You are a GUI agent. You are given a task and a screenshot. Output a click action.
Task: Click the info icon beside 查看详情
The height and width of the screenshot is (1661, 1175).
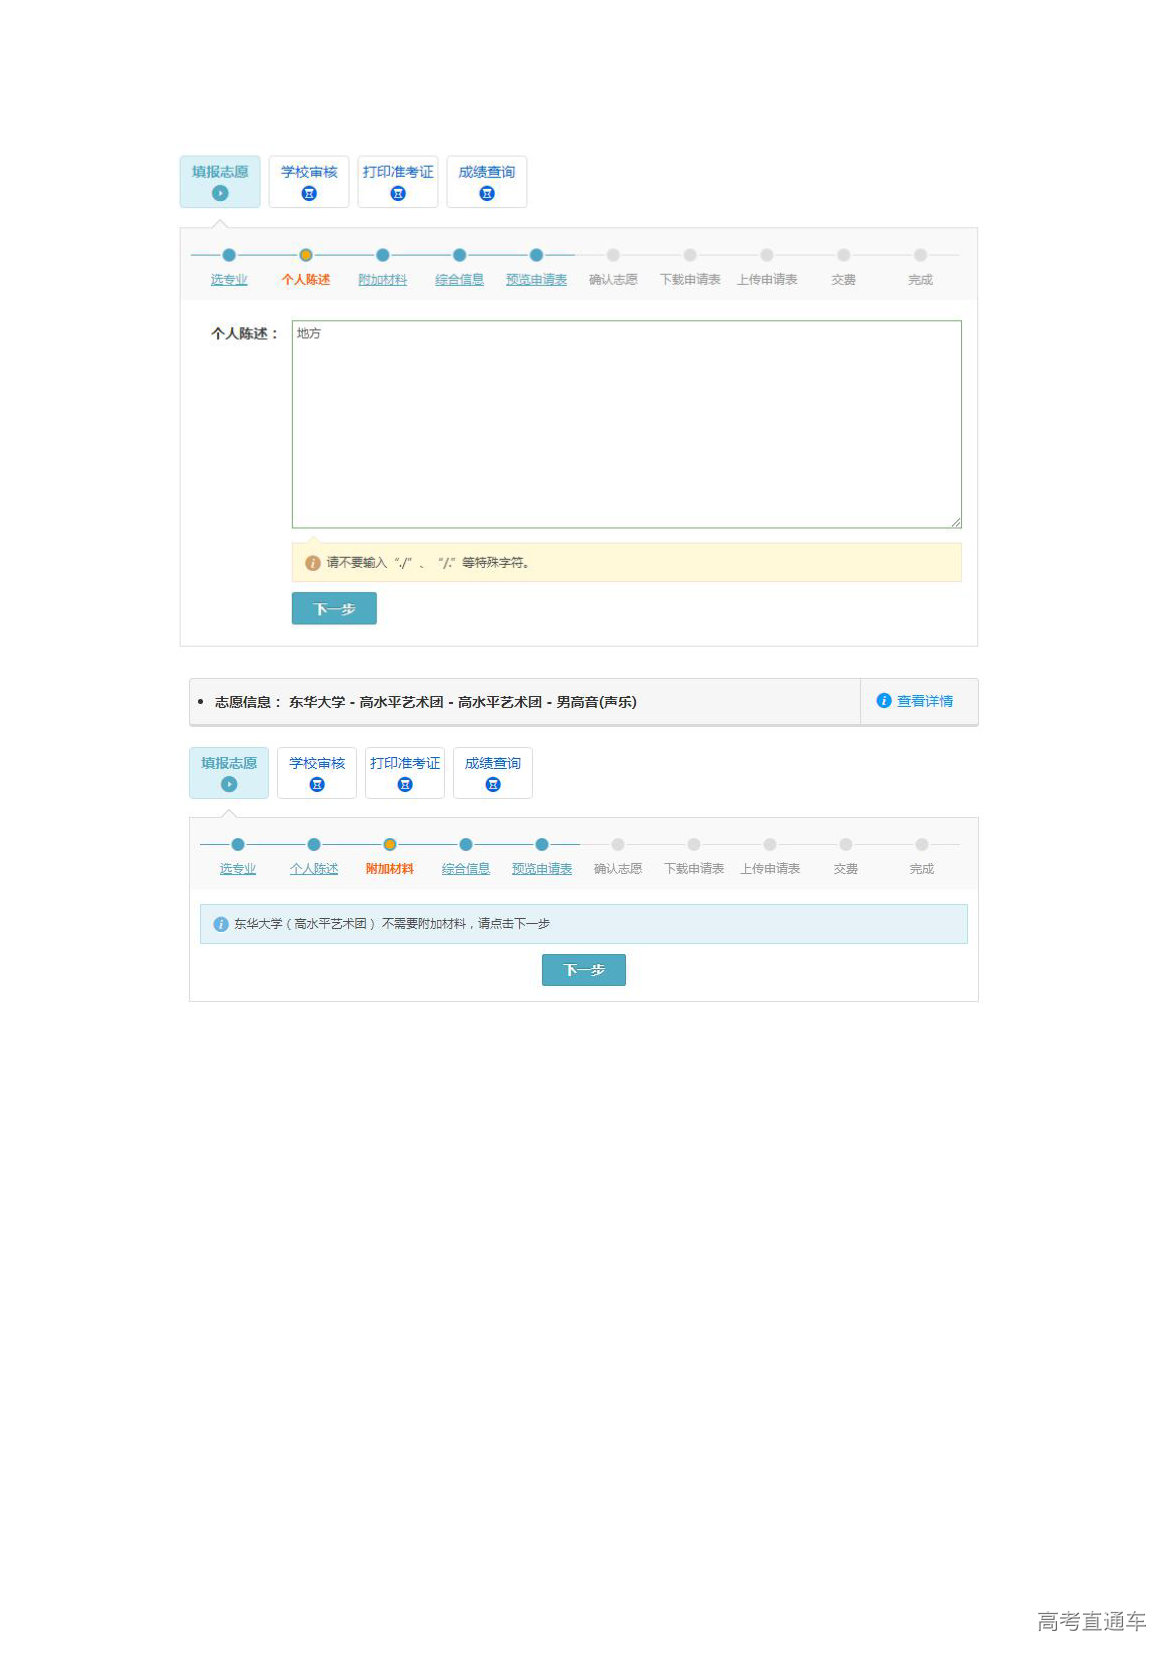pos(884,701)
